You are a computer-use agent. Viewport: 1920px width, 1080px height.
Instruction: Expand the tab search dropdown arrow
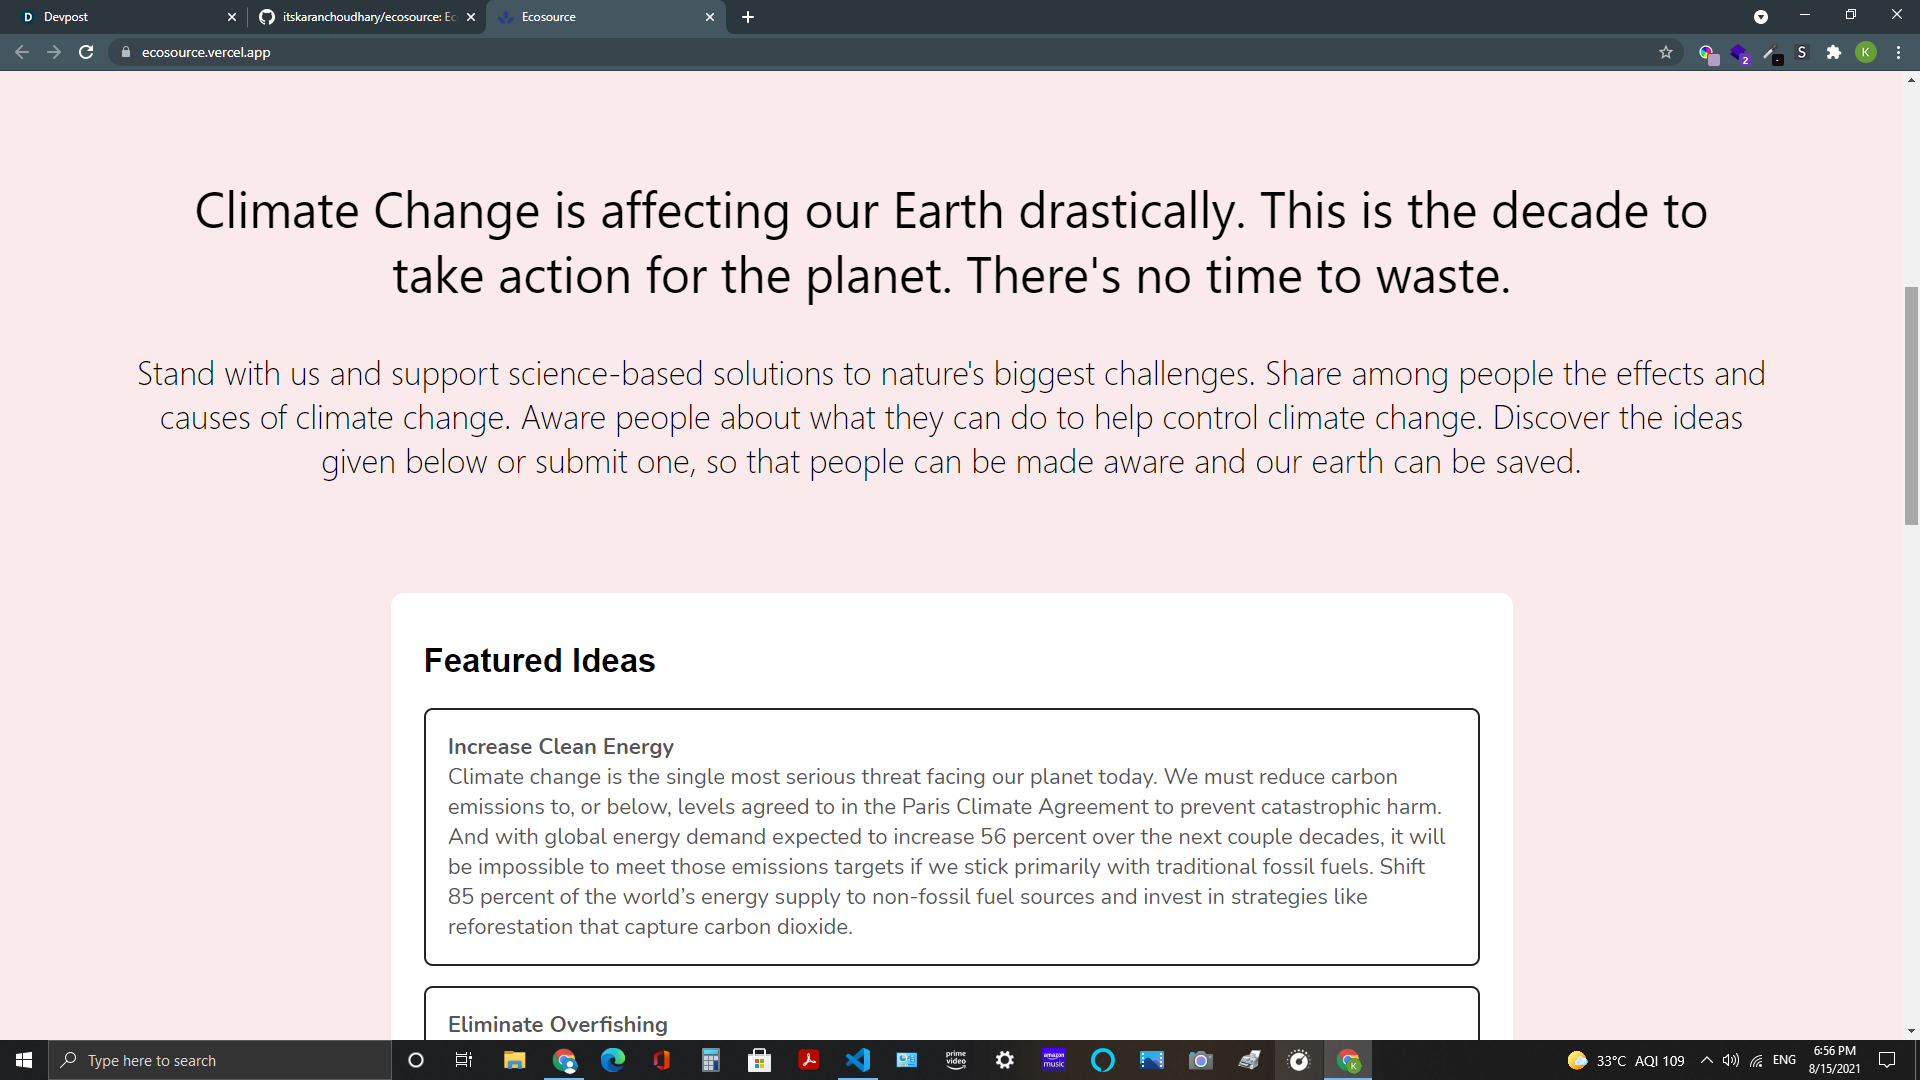(x=1761, y=17)
